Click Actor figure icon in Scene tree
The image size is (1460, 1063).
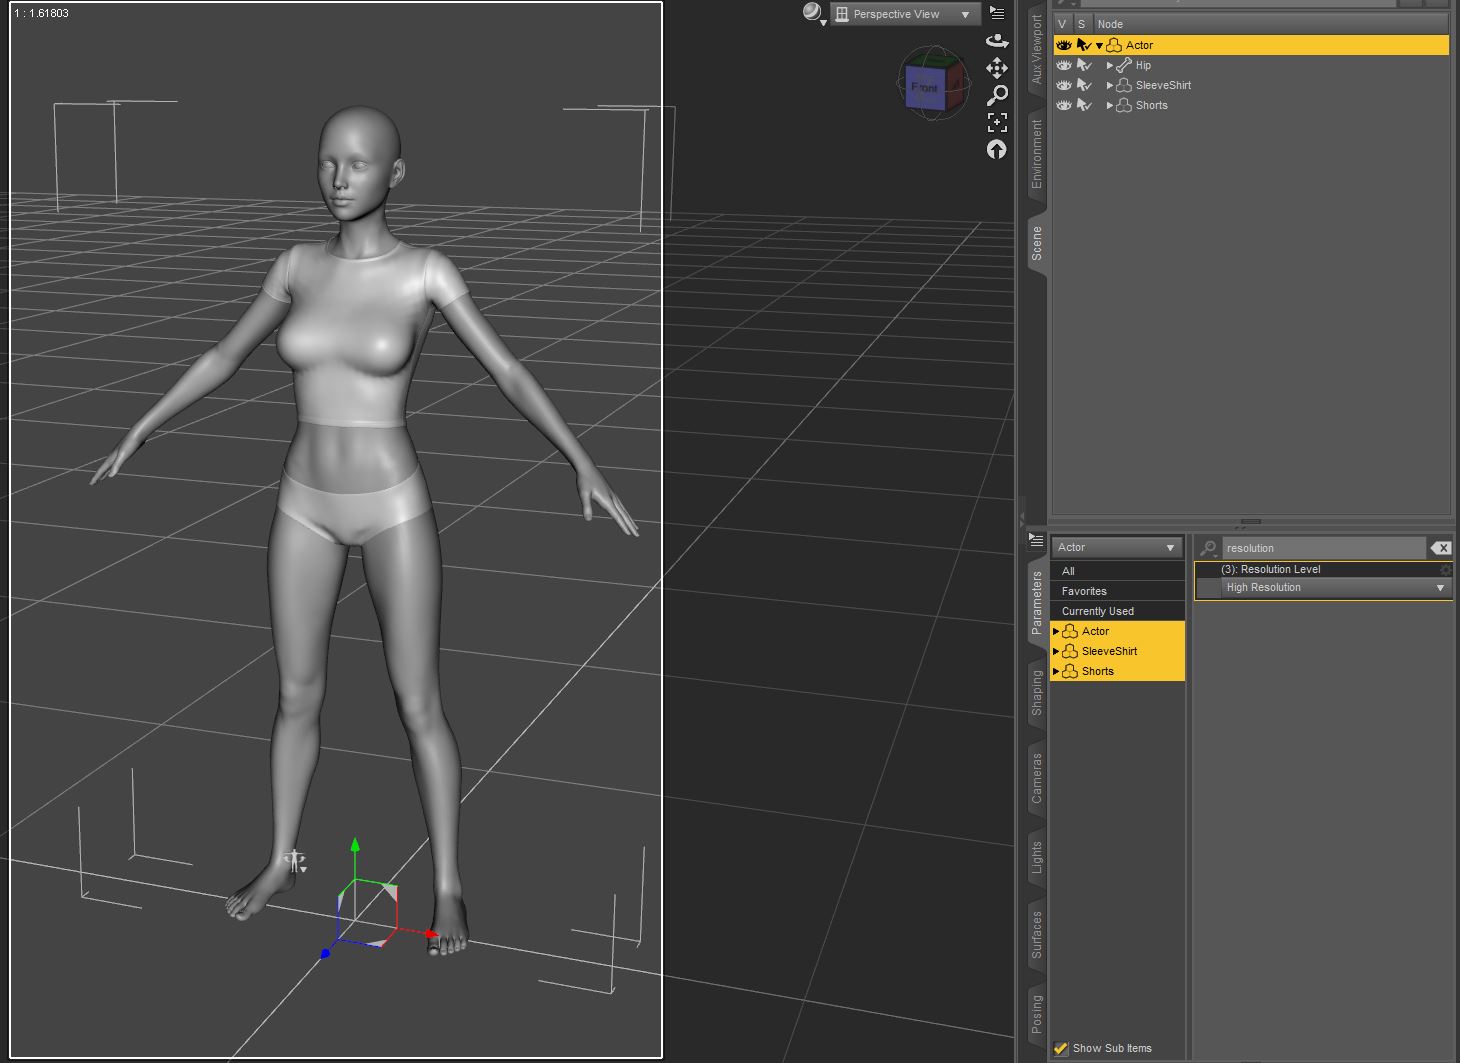[1114, 45]
